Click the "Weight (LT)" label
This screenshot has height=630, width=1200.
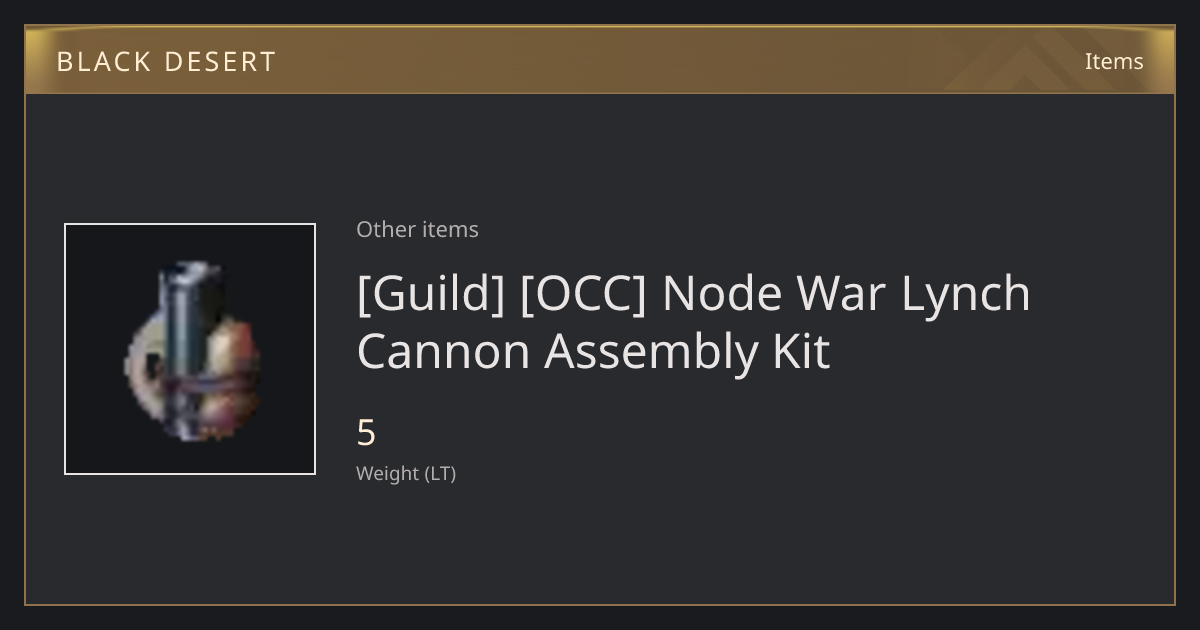coord(406,473)
